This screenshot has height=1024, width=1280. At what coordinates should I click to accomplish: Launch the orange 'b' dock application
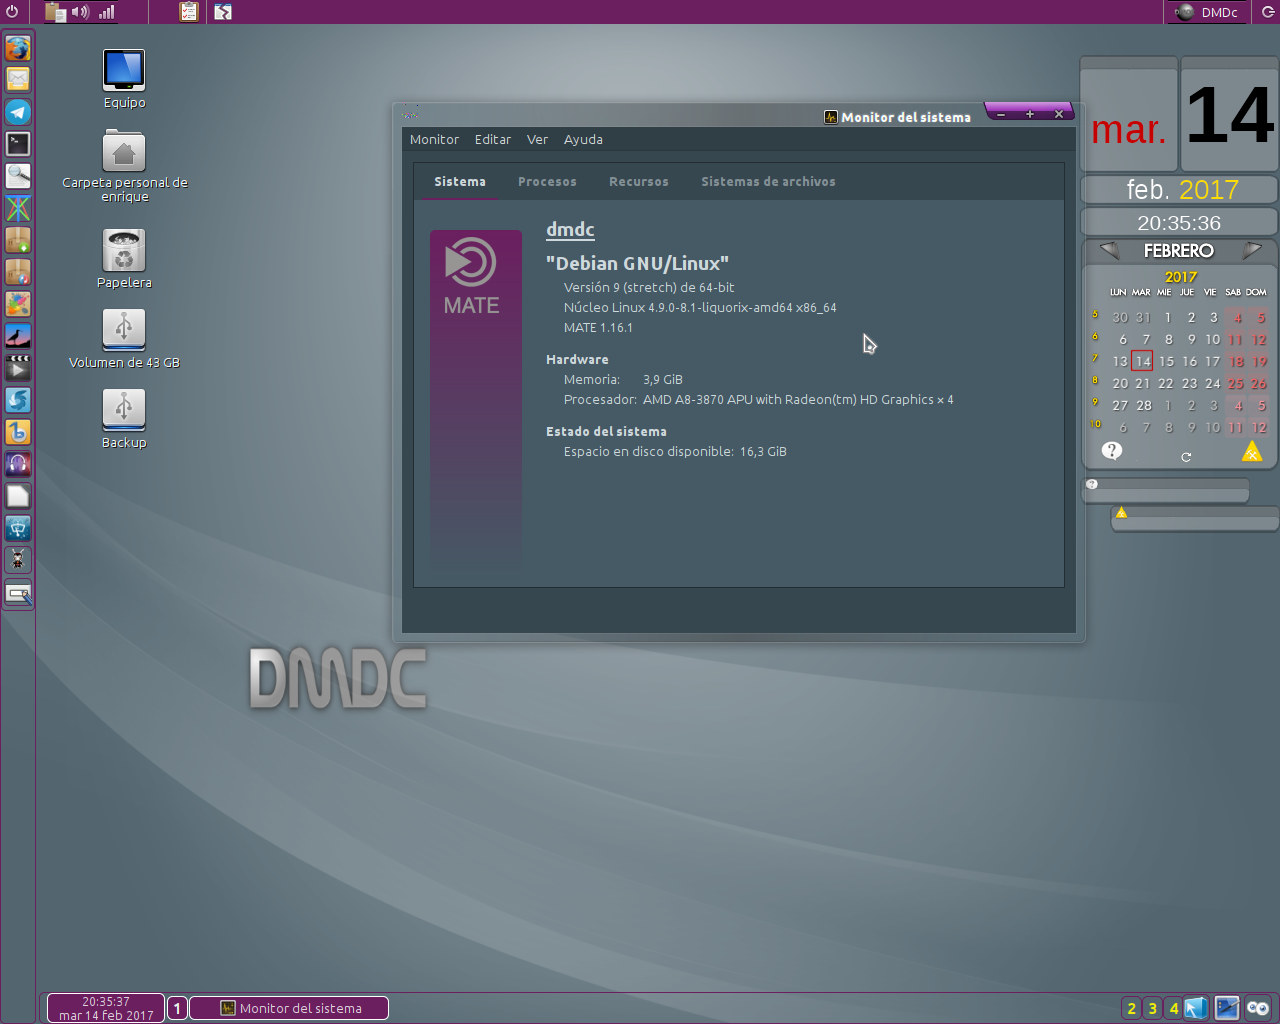point(18,431)
